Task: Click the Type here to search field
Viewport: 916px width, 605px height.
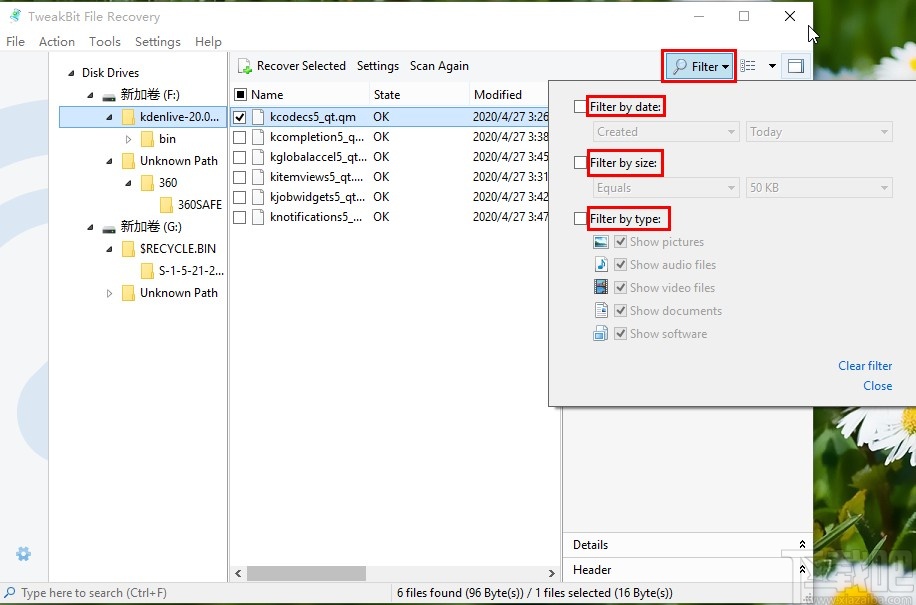Action: tap(94, 593)
